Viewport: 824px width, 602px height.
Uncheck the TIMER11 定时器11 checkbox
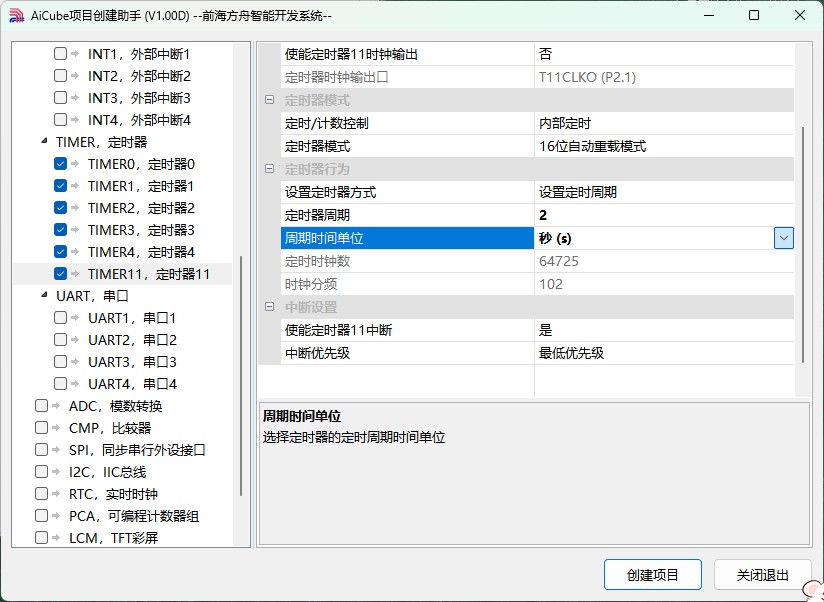pyautogui.click(x=60, y=274)
